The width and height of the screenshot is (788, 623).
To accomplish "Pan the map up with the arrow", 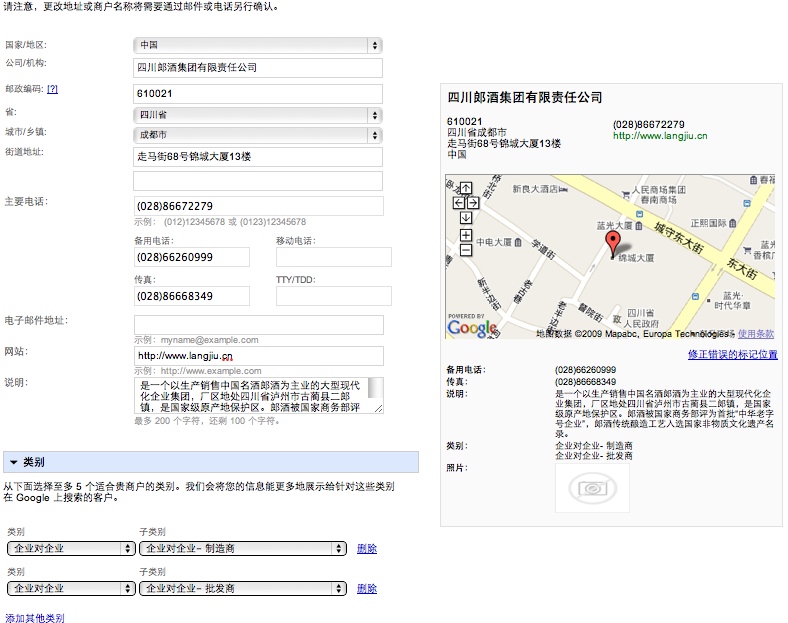I will point(466,187).
